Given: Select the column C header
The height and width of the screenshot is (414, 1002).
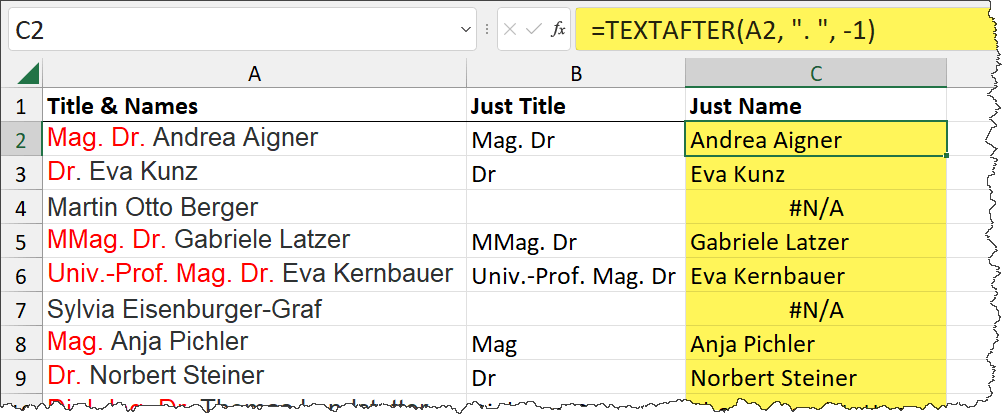Looking at the screenshot, I should click(816, 73).
